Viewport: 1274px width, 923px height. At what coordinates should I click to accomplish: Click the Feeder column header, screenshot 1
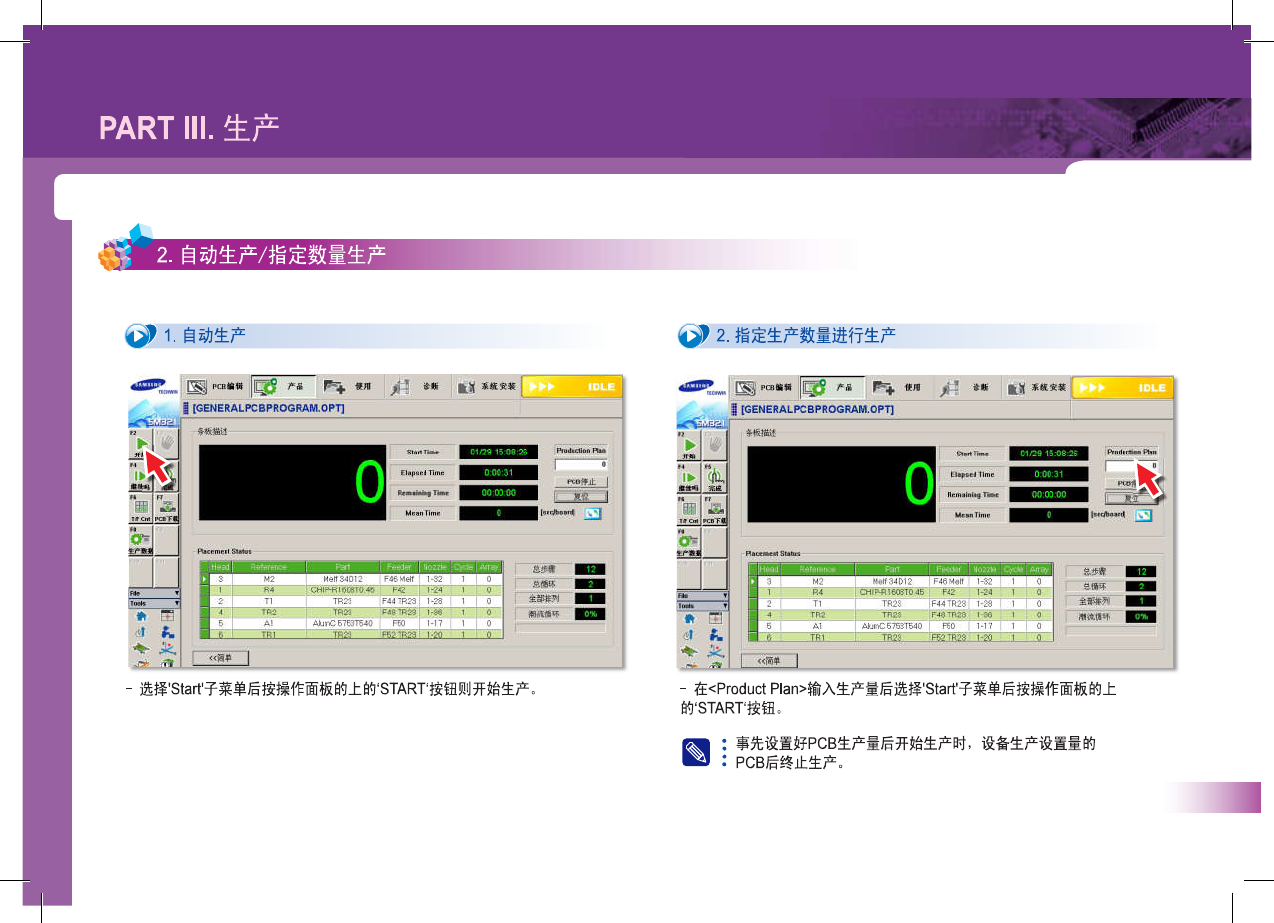(x=400, y=567)
